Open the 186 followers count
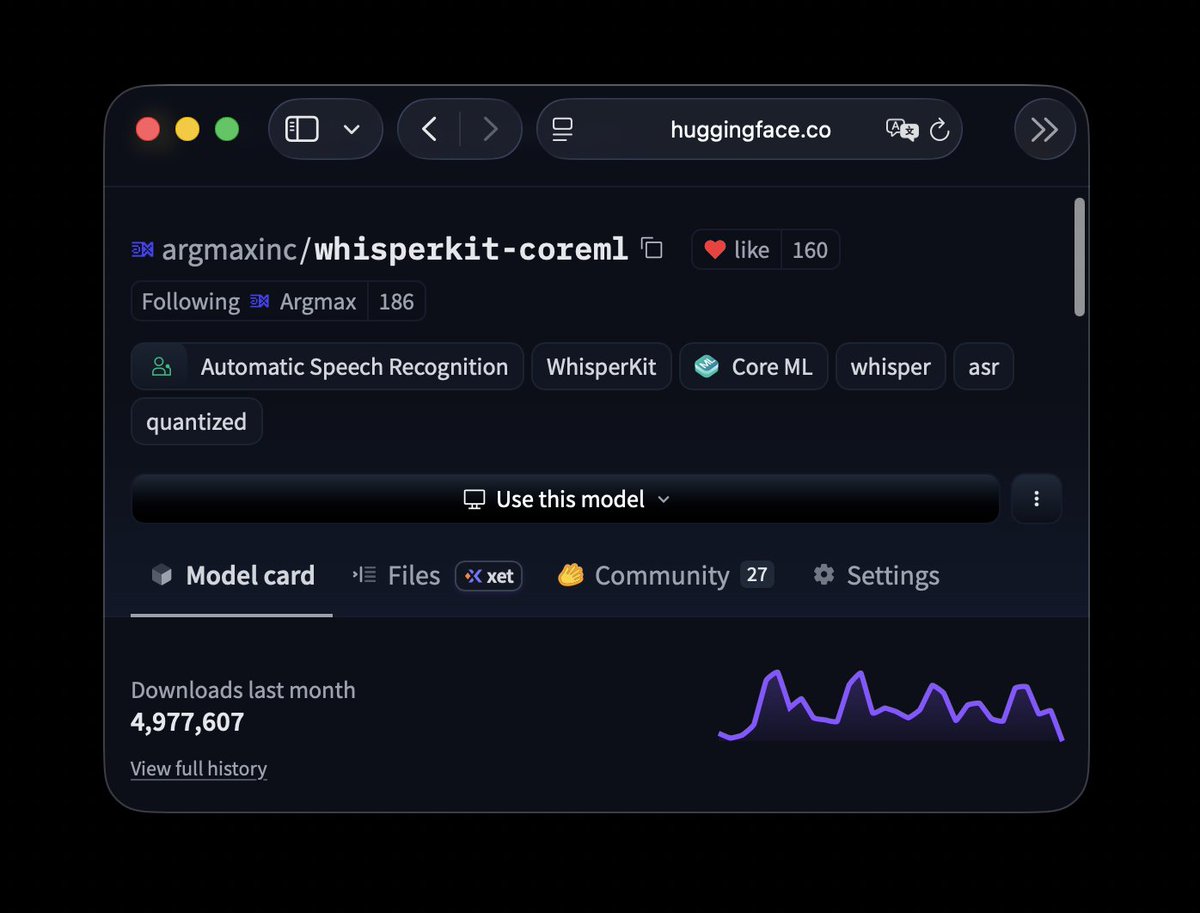This screenshot has height=913, width=1200. click(x=396, y=301)
